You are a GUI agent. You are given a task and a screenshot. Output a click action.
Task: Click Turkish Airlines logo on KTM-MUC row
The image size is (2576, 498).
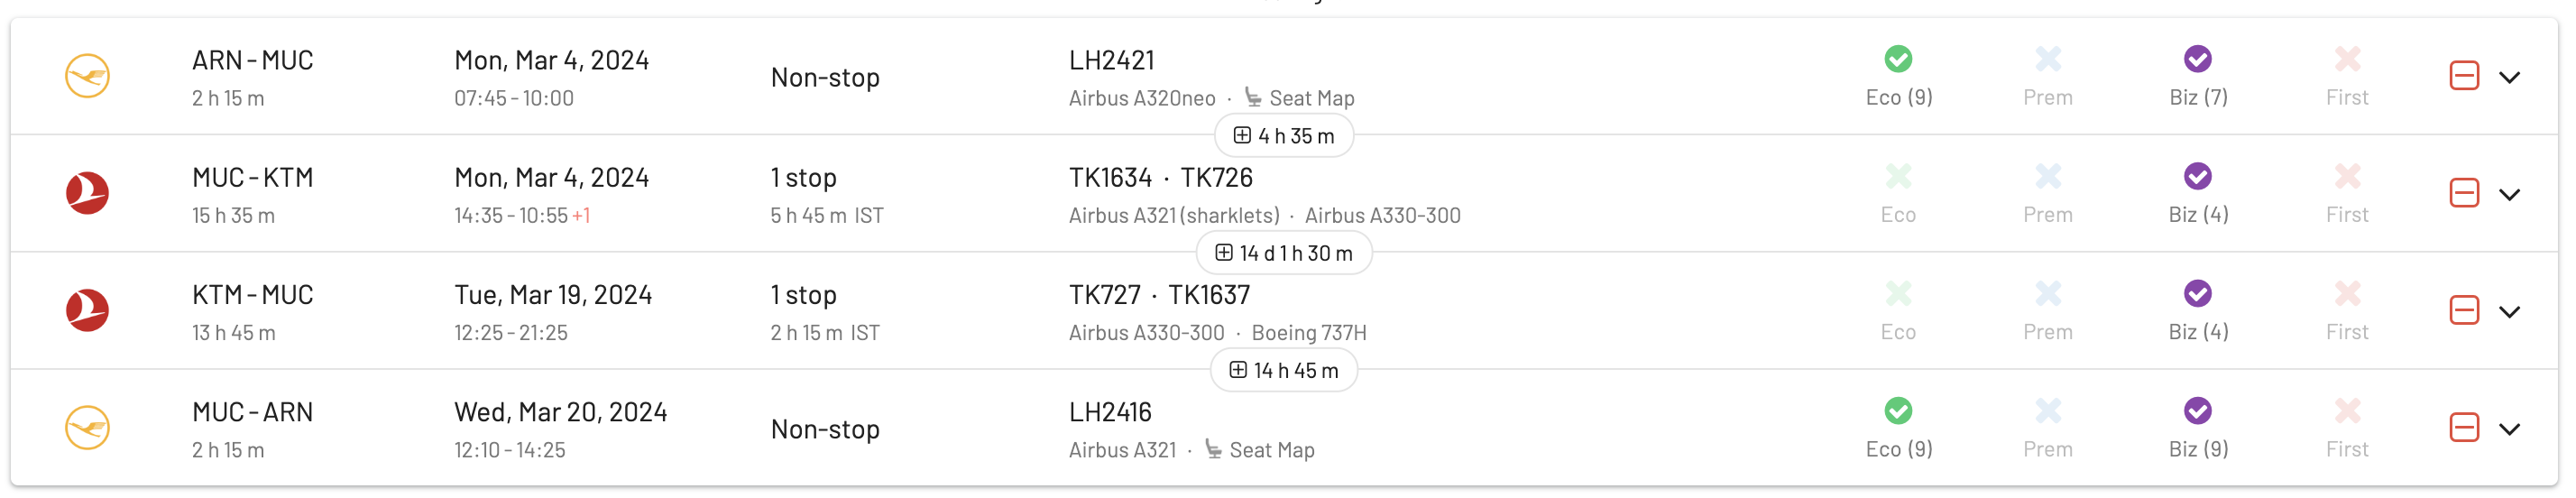[x=87, y=310]
